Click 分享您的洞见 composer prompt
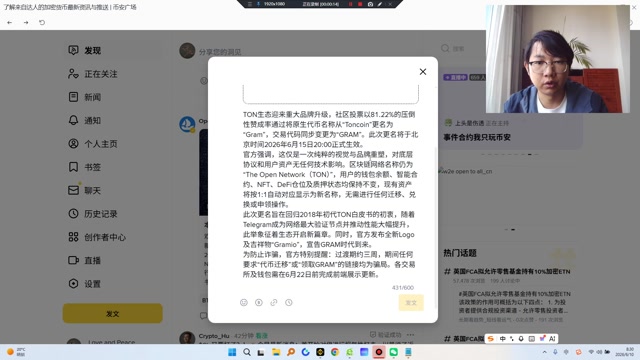Image resolution: width=640 pixels, height=360 pixels. point(220,52)
